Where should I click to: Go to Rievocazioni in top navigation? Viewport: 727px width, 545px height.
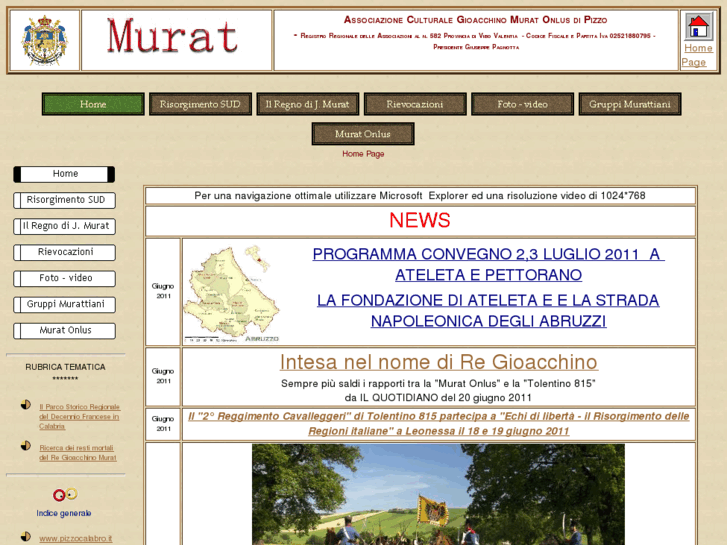coord(415,104)
